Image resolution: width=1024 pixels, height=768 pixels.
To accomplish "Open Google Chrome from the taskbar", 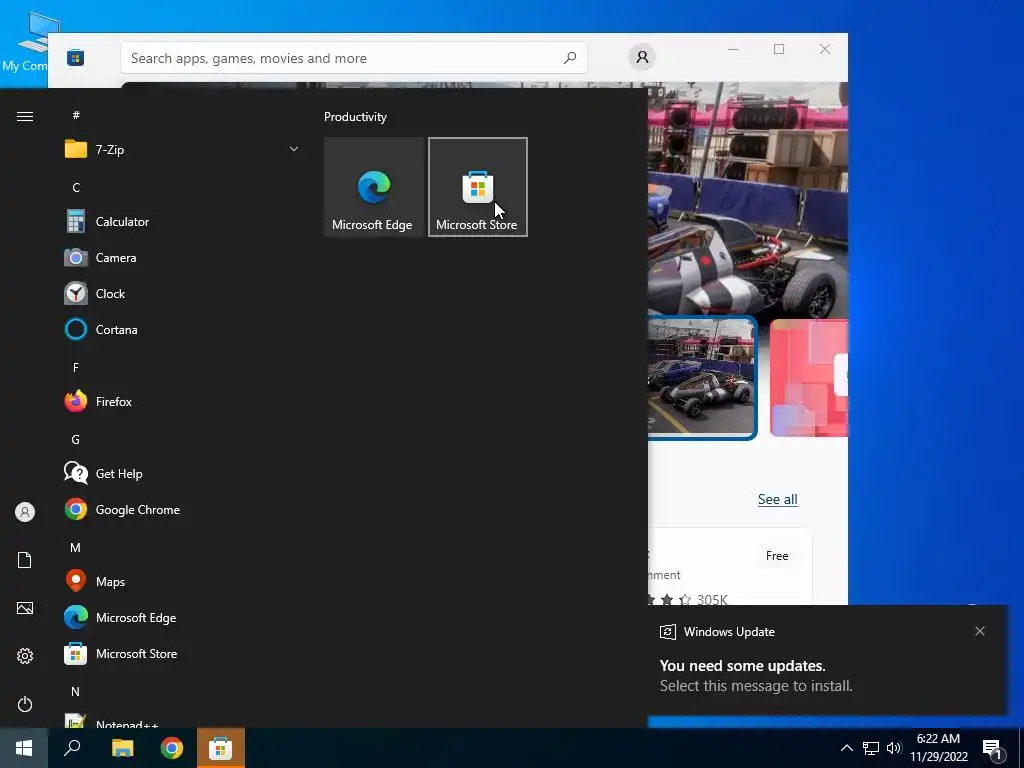I will coord(172,748).
